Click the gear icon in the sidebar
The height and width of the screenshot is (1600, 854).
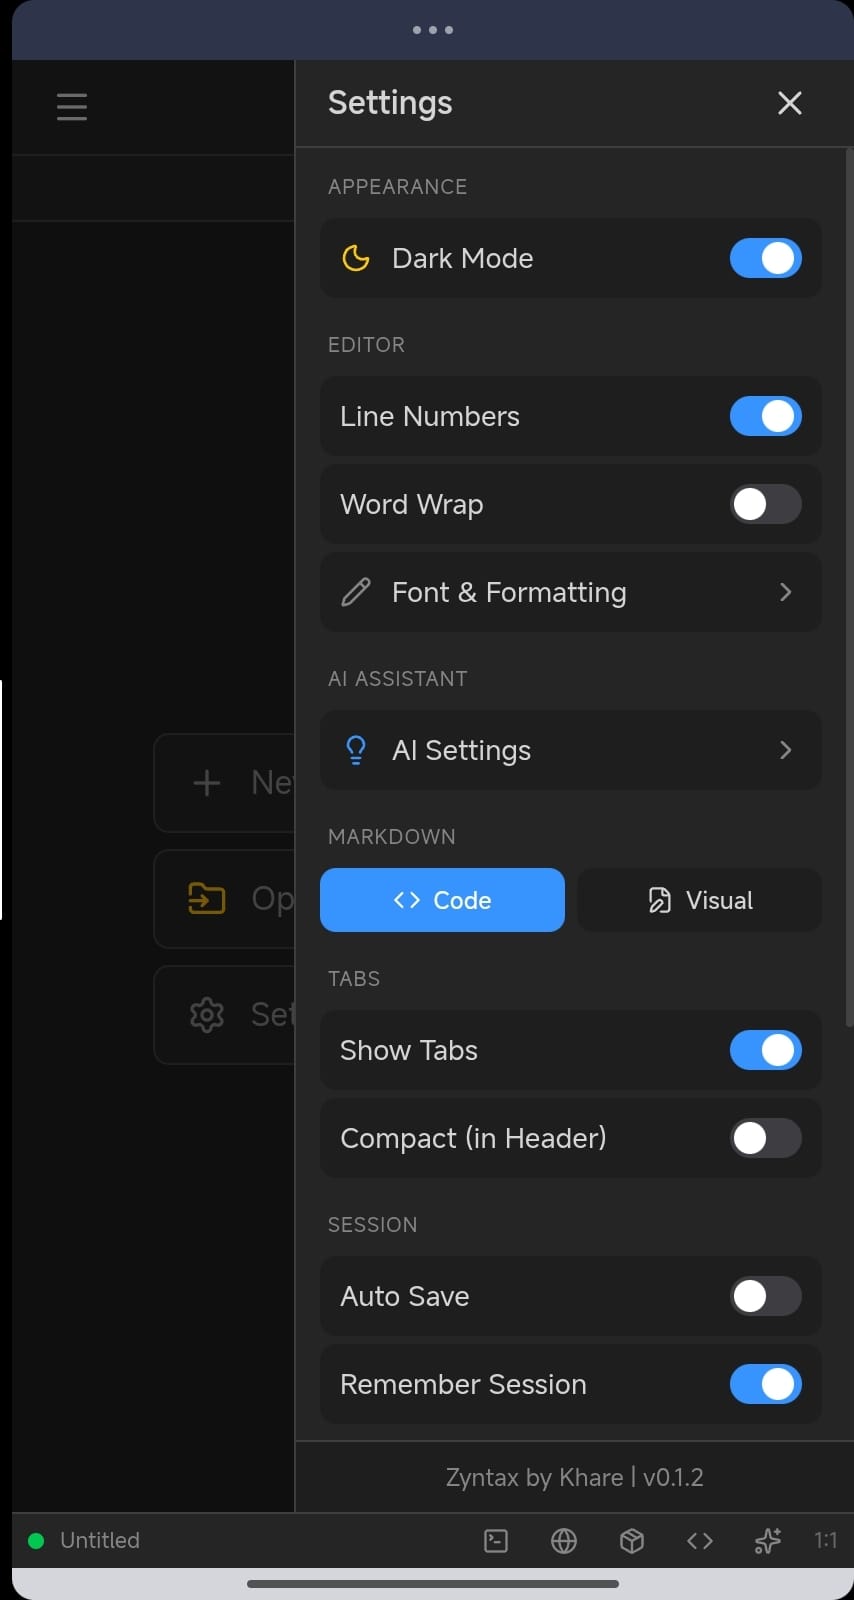[x=206, y=1014]
